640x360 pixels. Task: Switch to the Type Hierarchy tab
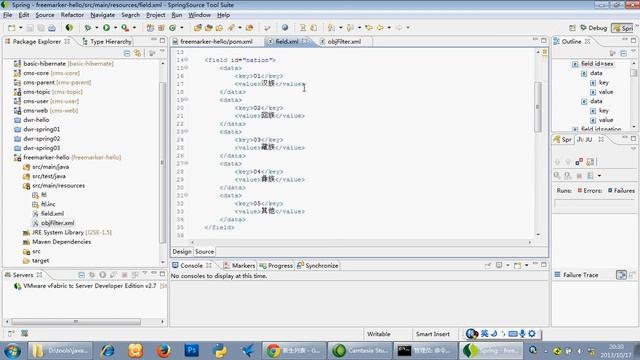107,42
